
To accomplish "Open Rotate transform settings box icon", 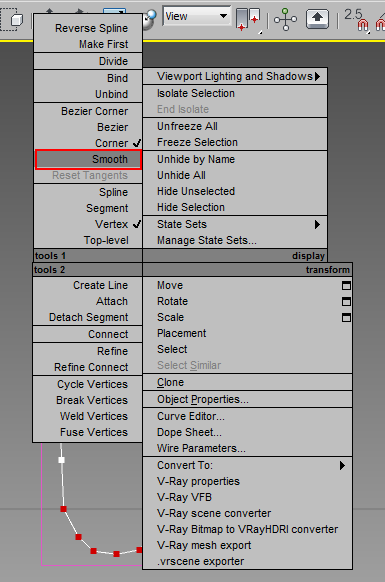I will pyautogui.click(x=346, y=301).
